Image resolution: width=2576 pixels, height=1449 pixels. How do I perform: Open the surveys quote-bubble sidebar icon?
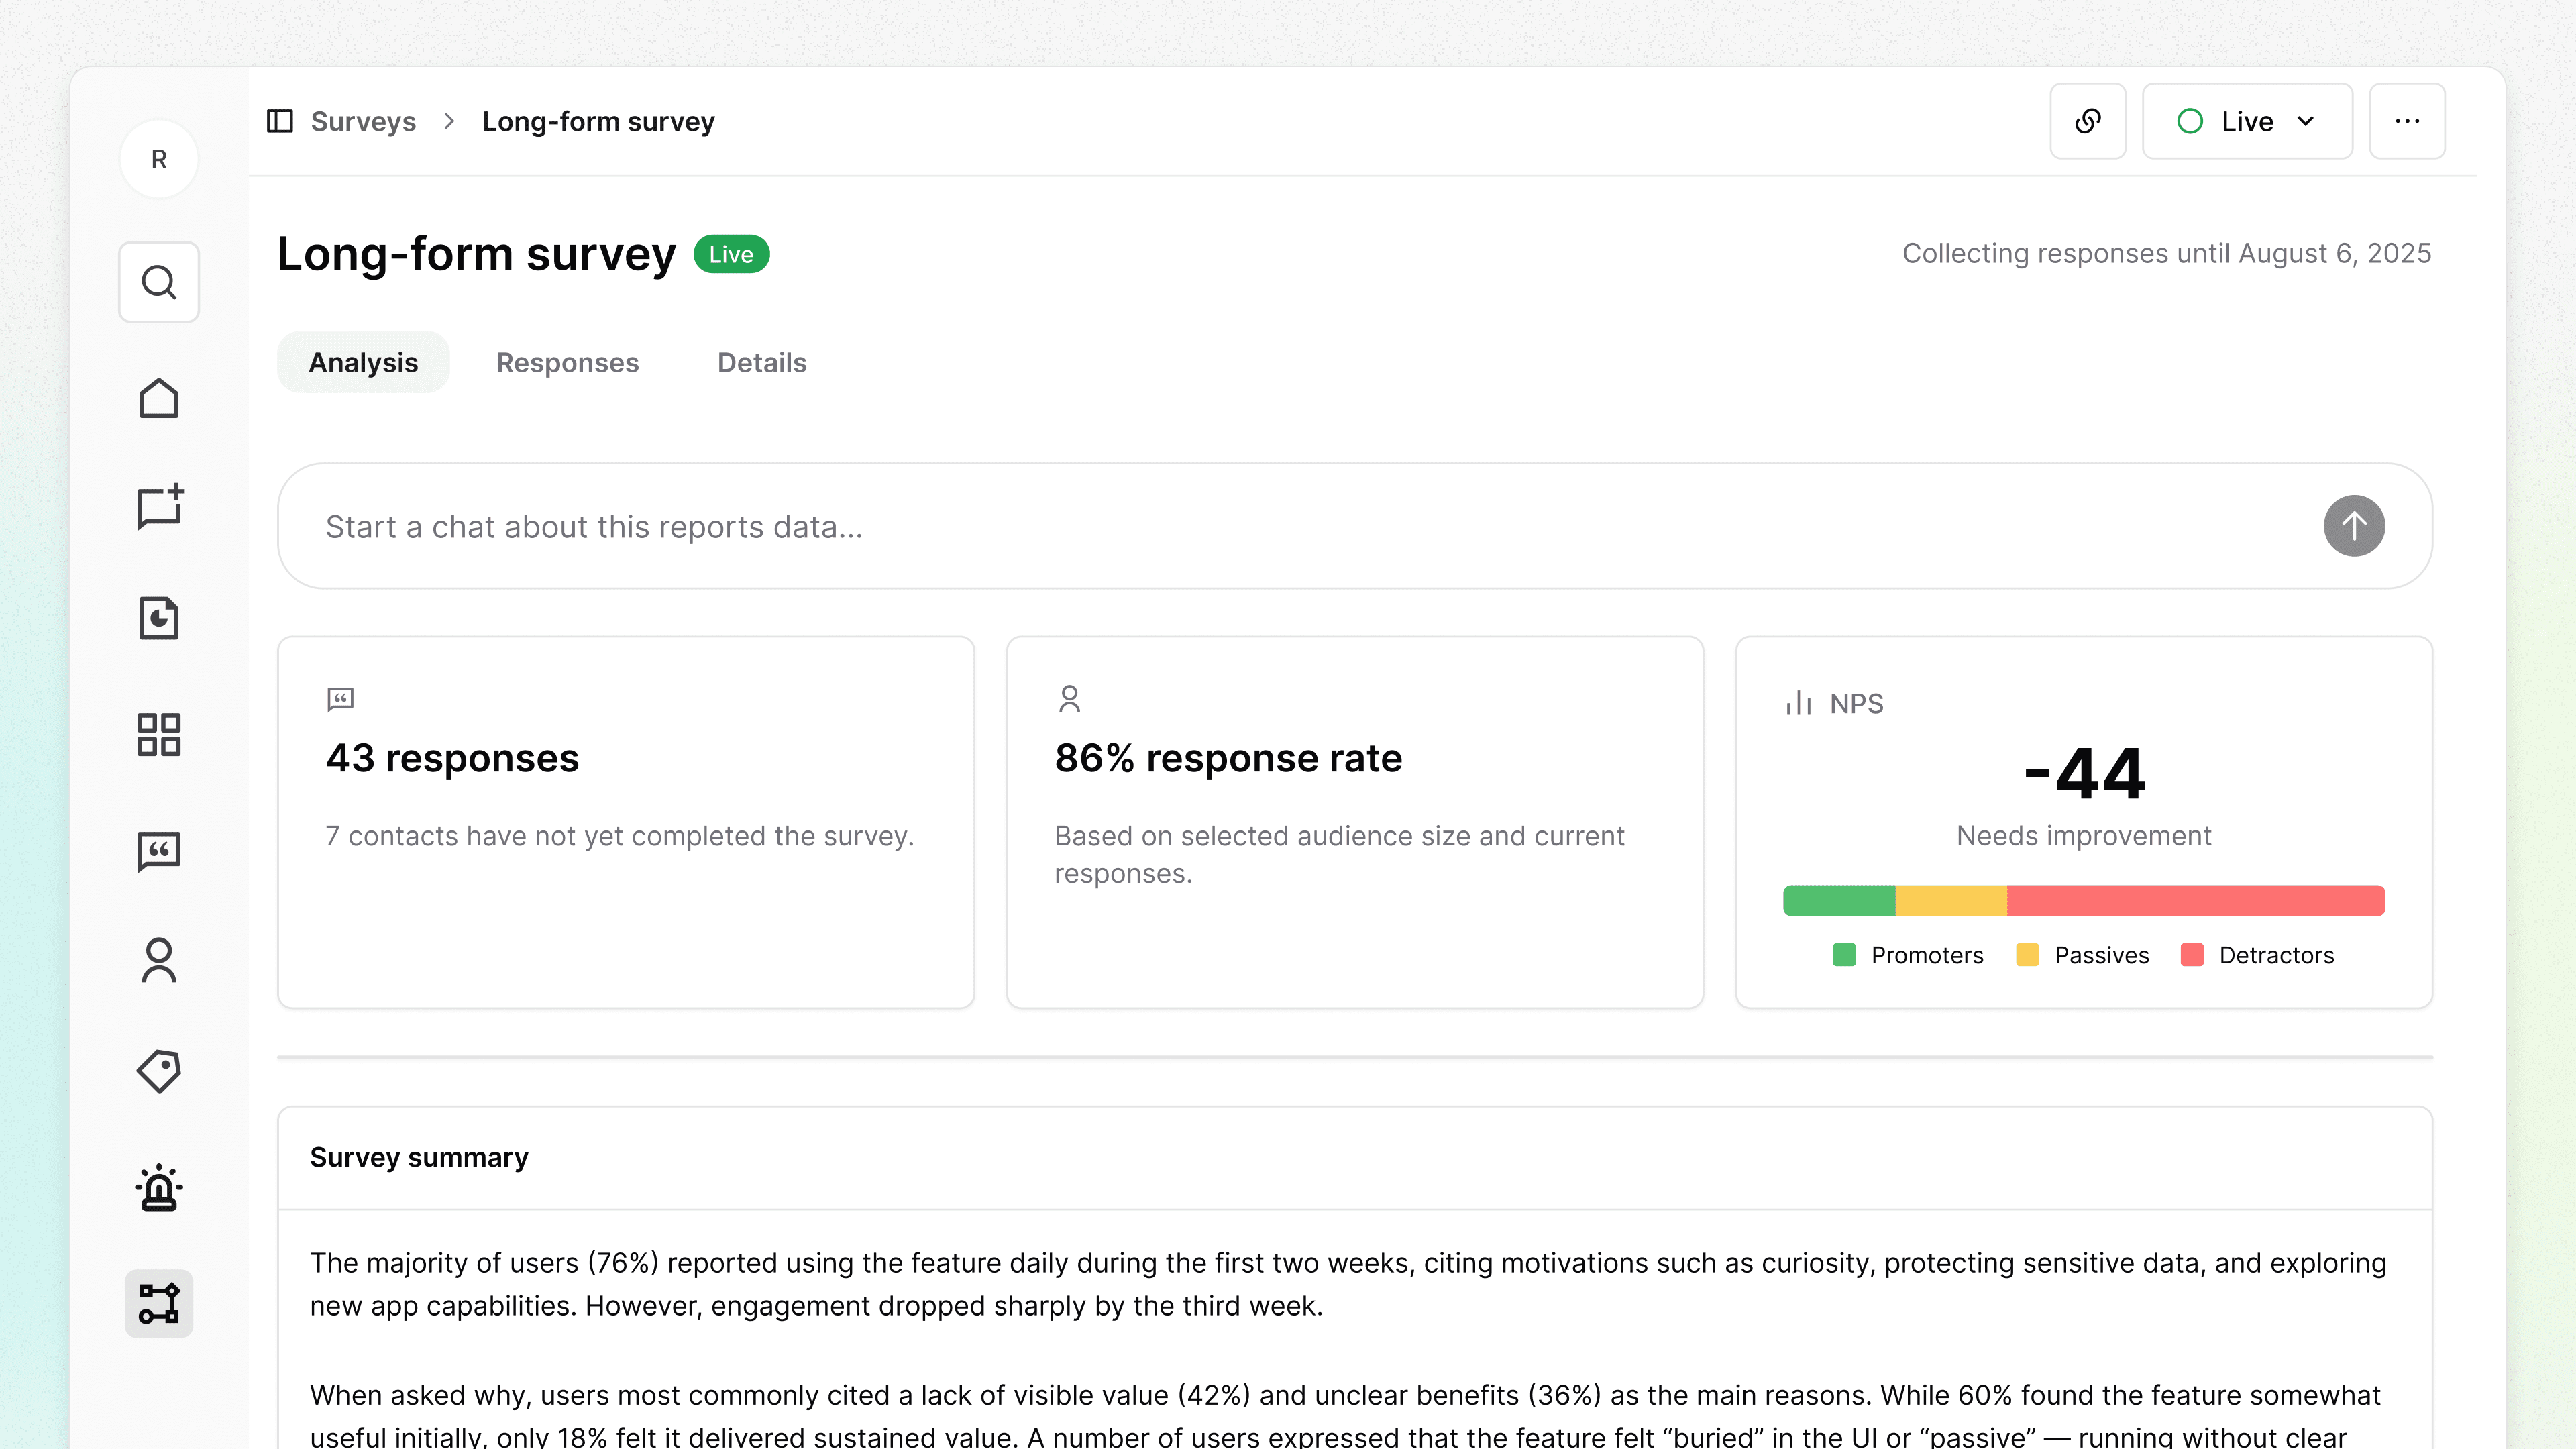[159, 851]
